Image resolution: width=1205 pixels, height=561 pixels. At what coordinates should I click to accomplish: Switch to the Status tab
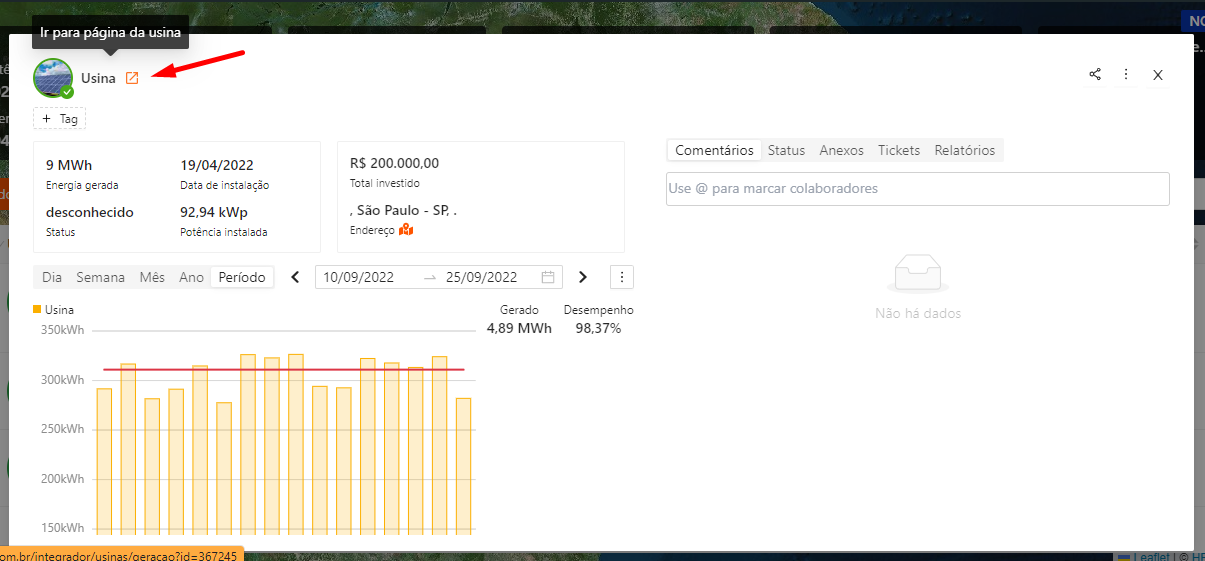click(786, 150)
